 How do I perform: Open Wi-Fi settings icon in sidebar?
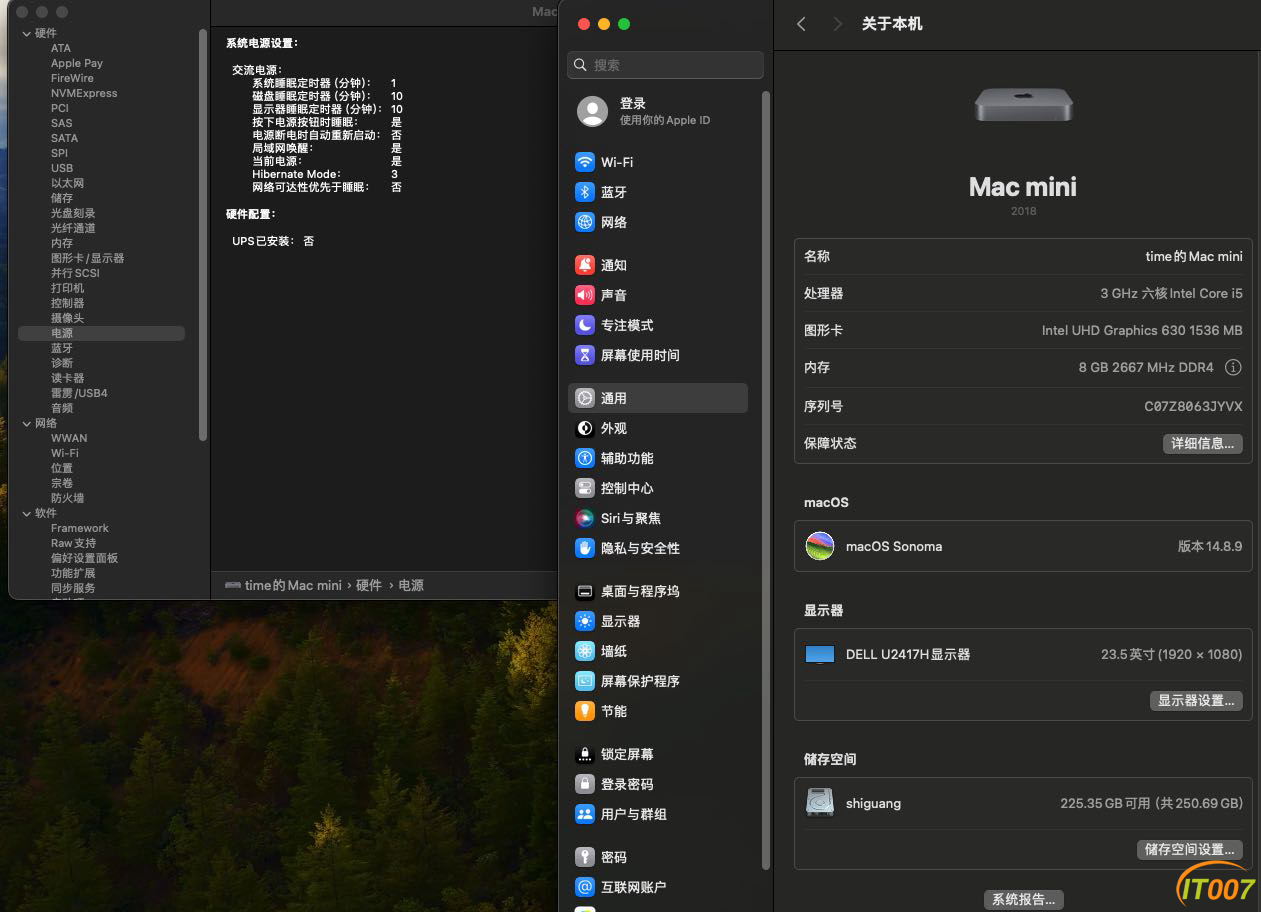click(x=585, y=162)
